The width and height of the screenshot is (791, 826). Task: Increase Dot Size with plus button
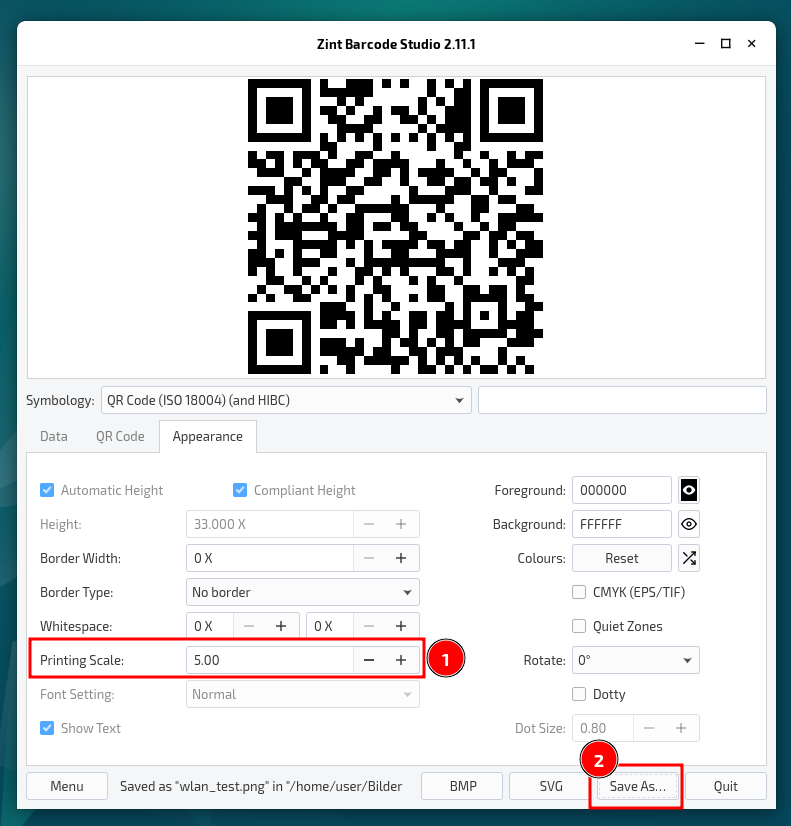[681, 728]
